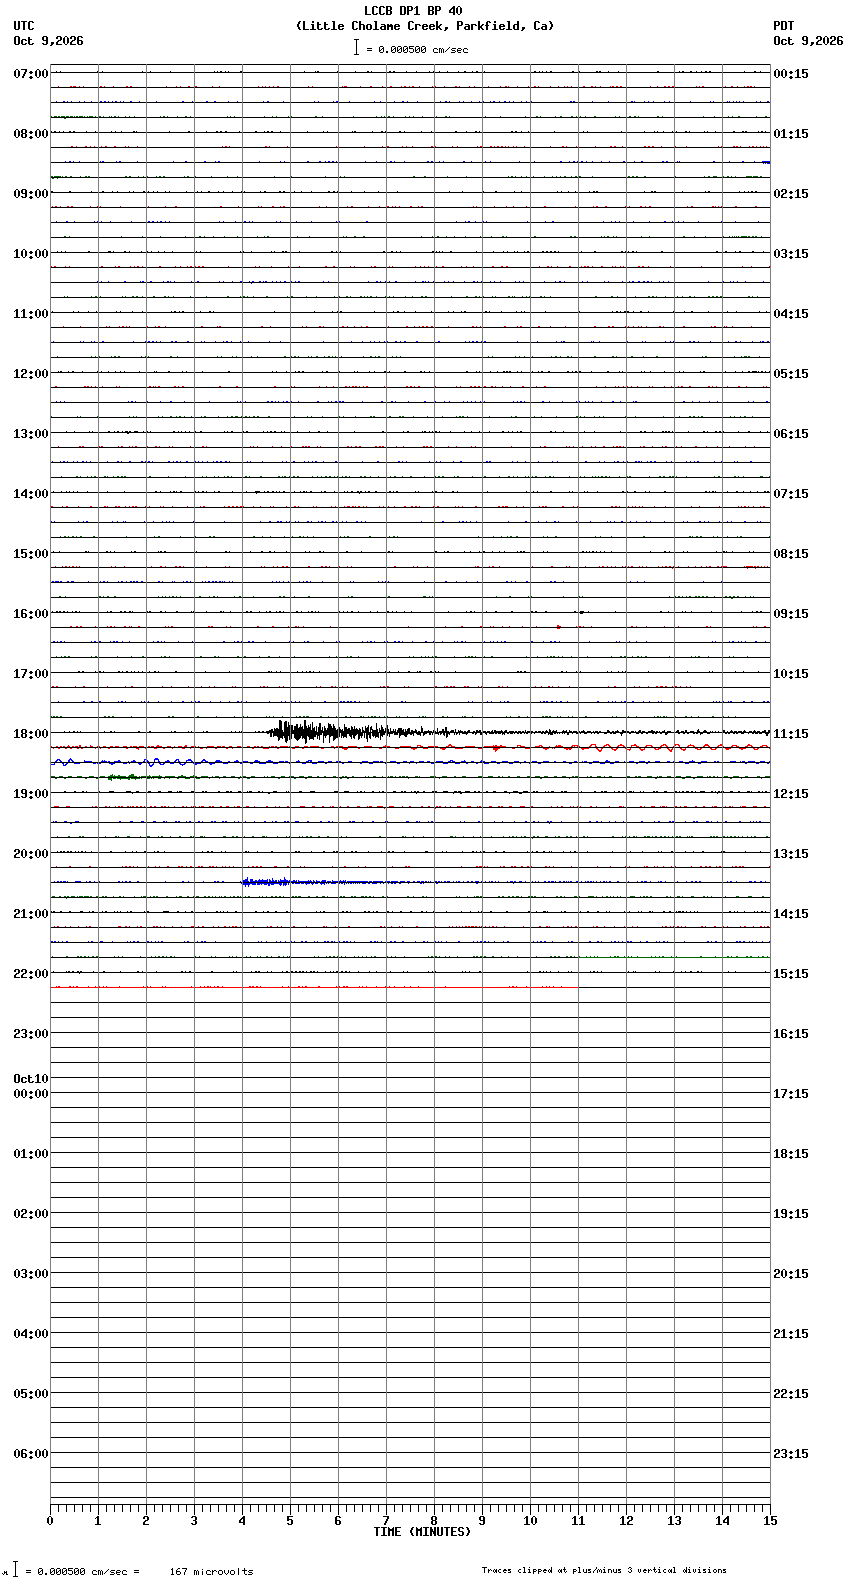Click the '23:15' PDT row label

click(791, 1454)
